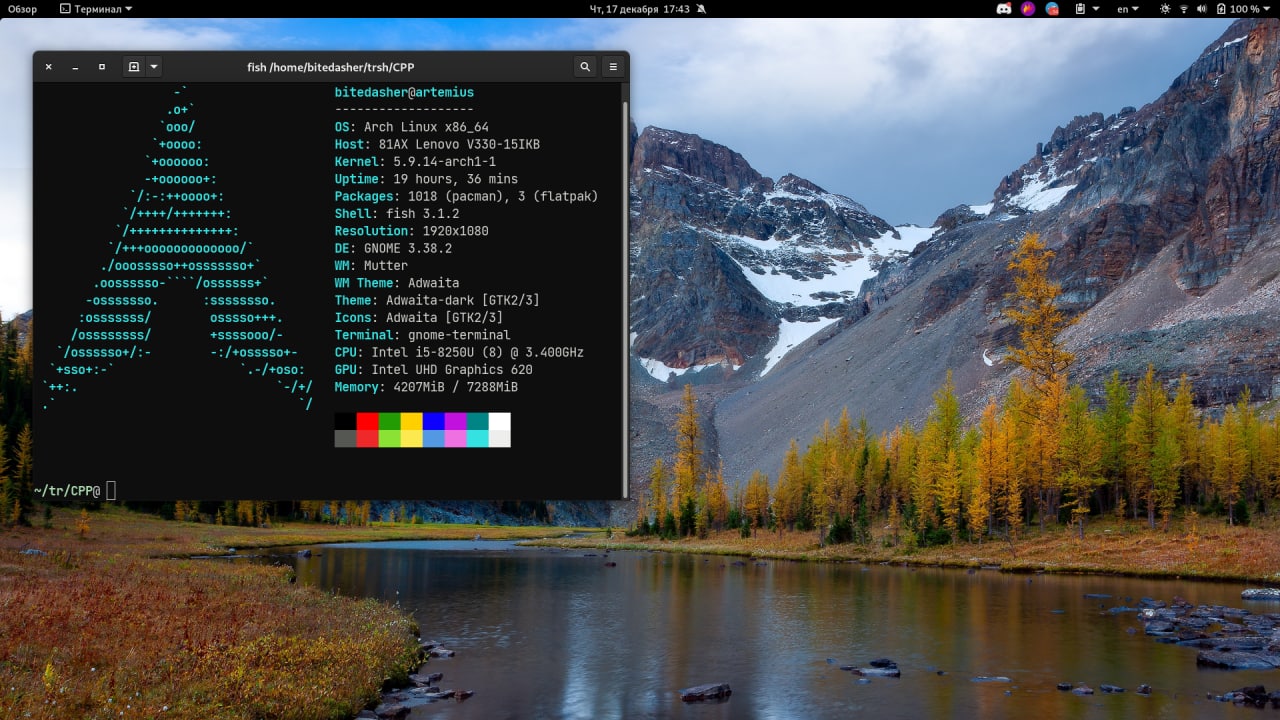Click the DE: GNOME 3.38.2 line
Image resolution: width=1280 pixels, height=720 pixels.
[393, 248]
